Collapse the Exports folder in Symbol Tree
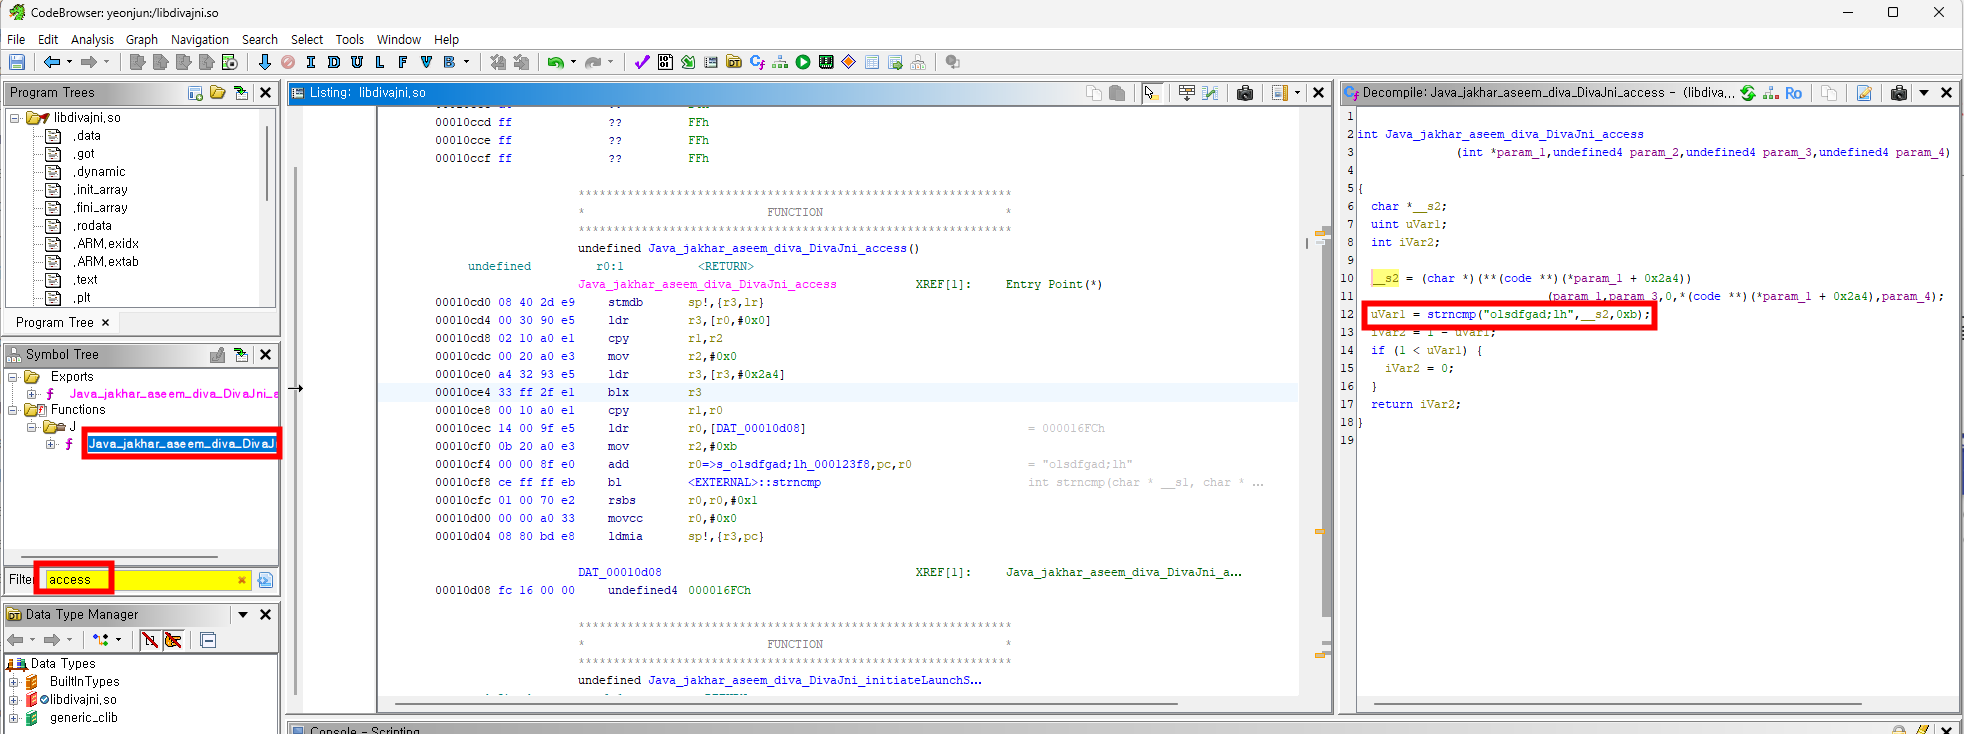 coord(13,377)
